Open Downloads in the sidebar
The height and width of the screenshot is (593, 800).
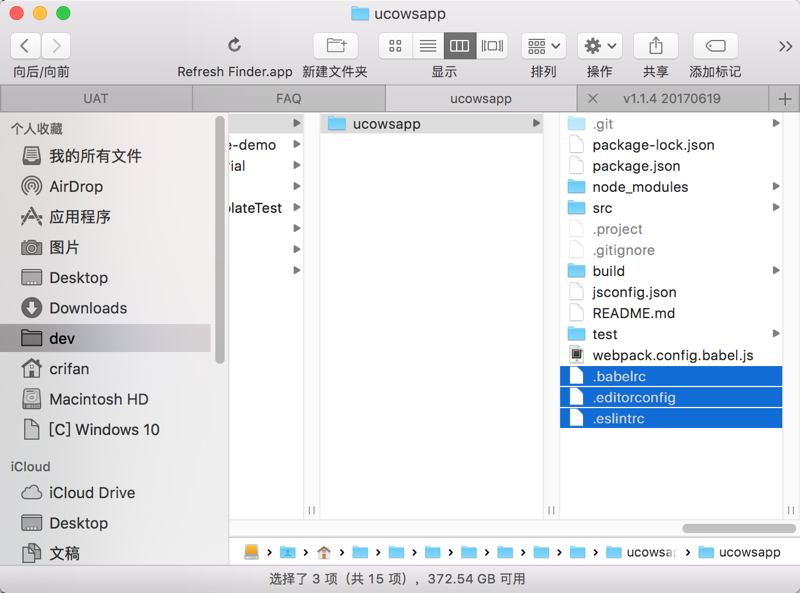pos(106,308)
